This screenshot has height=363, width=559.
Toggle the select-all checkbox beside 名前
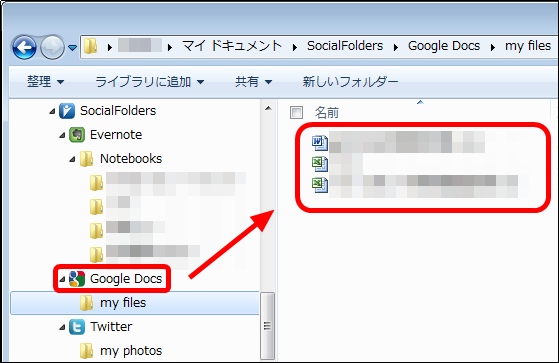(x=296, y=112)
